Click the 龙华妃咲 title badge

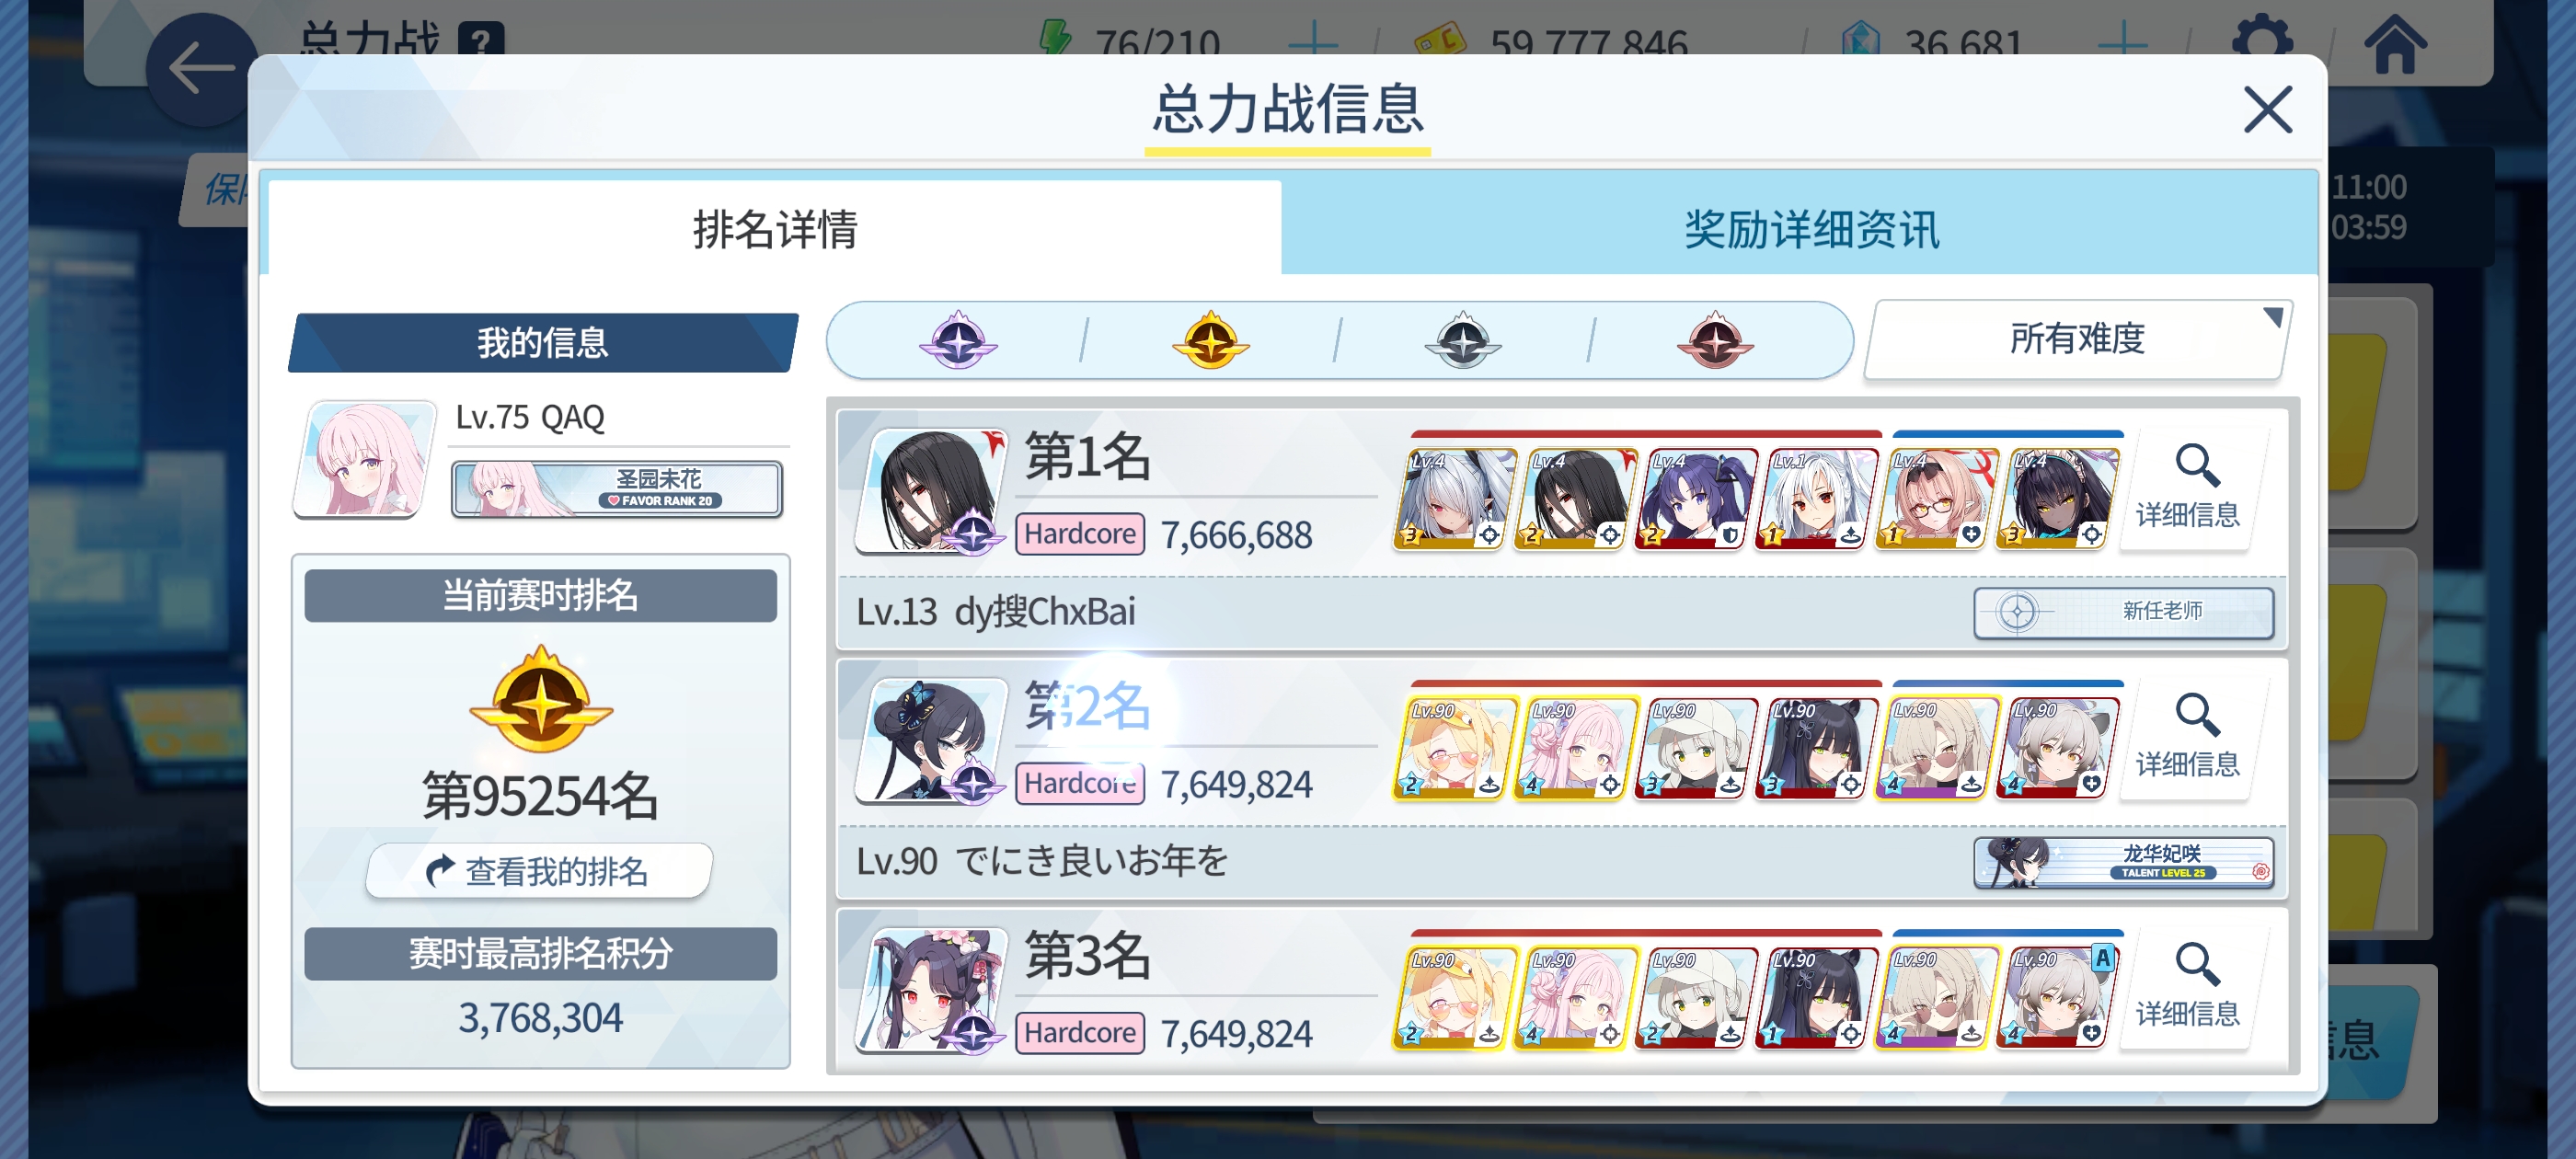[2123, 862]
